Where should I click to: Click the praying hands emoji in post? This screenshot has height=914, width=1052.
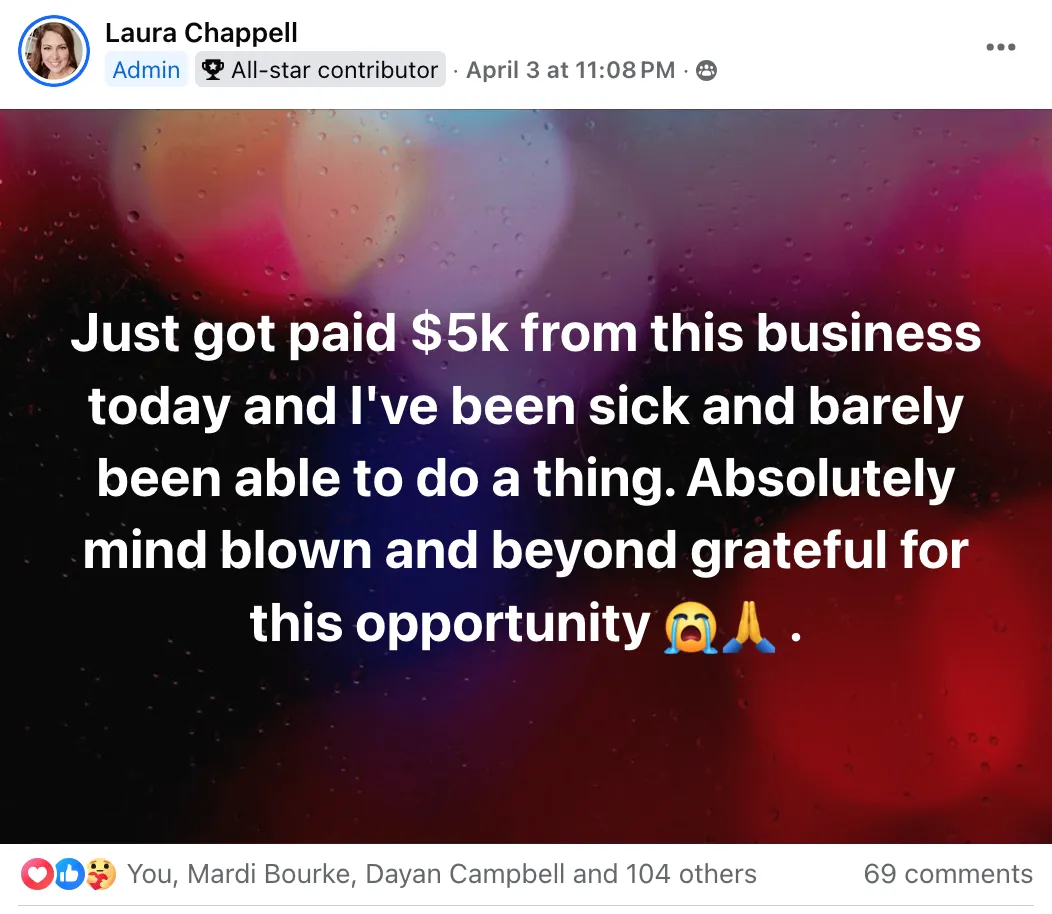749,627
